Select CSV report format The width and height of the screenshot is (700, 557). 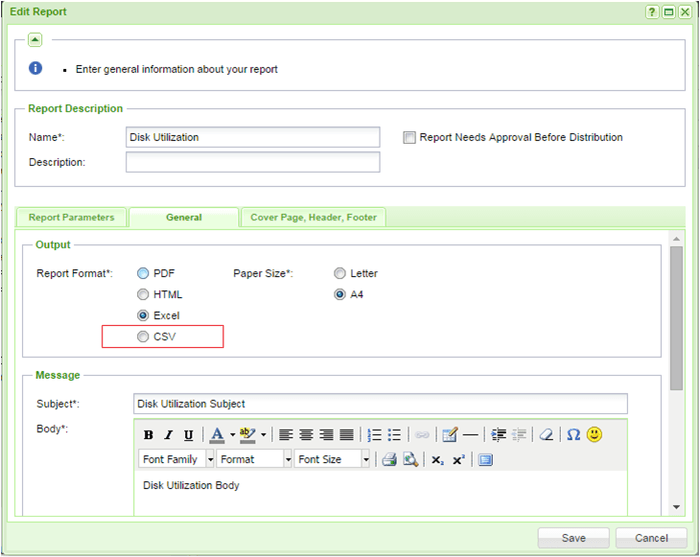[x=144, y=337]
